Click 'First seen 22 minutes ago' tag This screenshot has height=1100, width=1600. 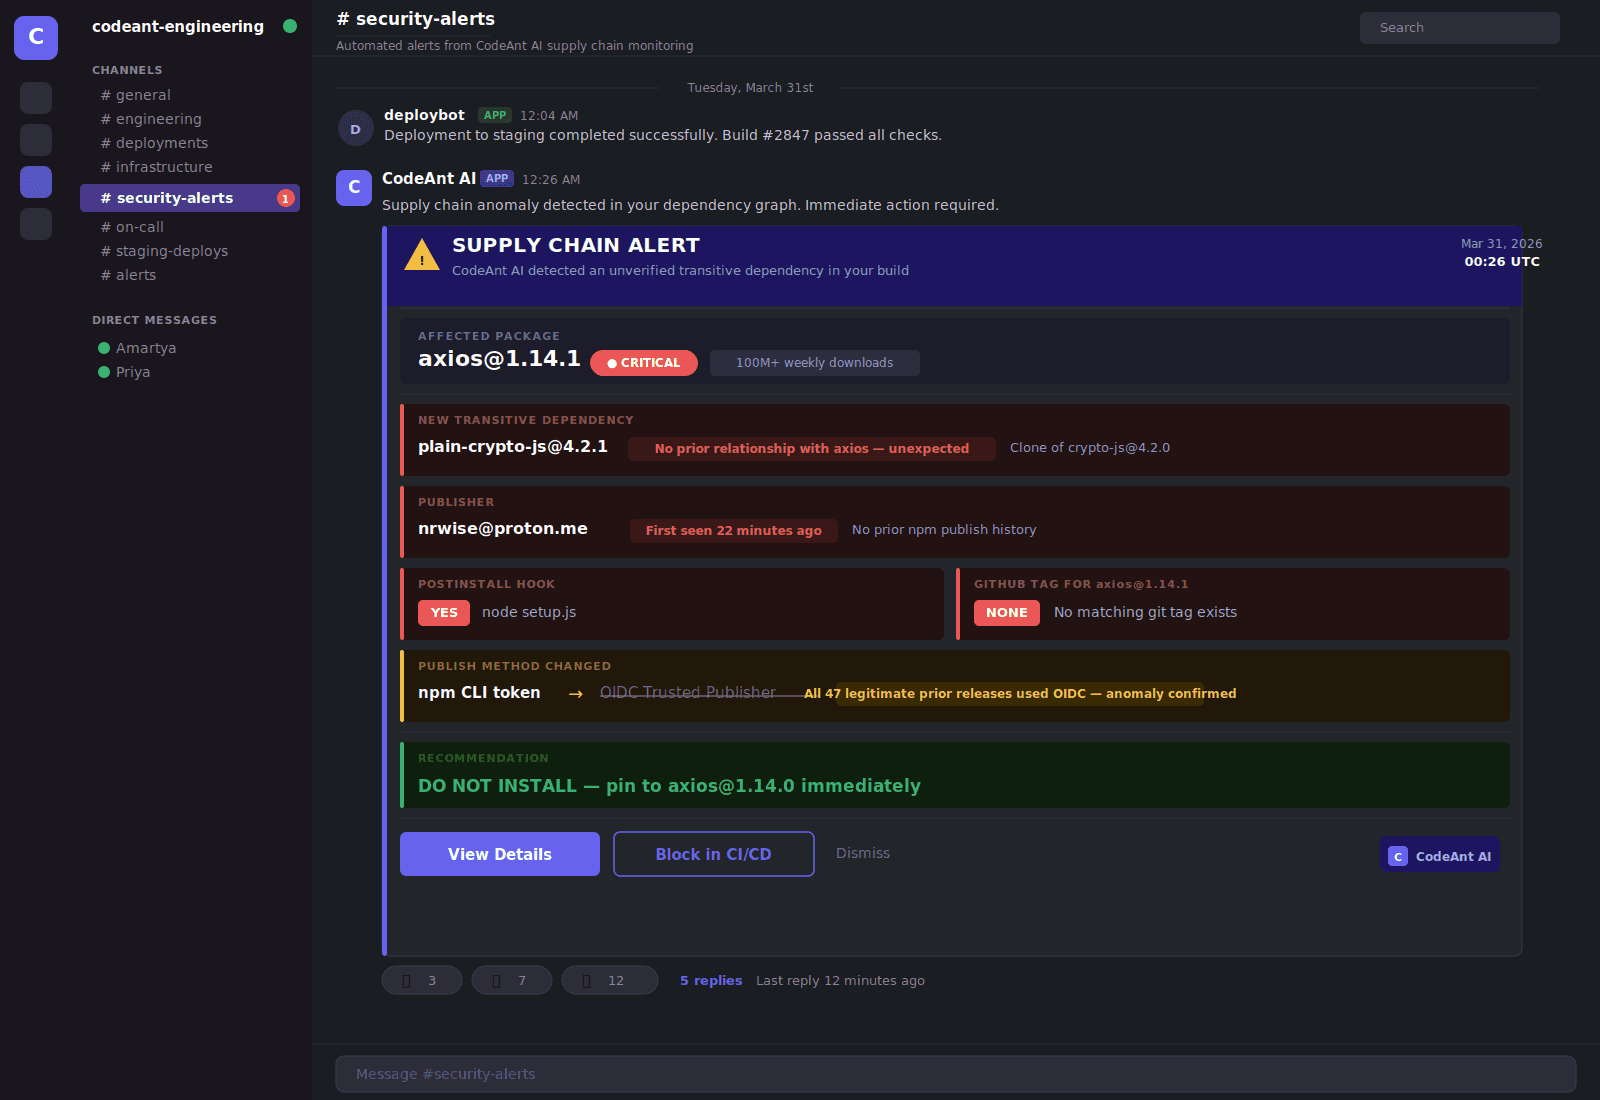(734, 531)
